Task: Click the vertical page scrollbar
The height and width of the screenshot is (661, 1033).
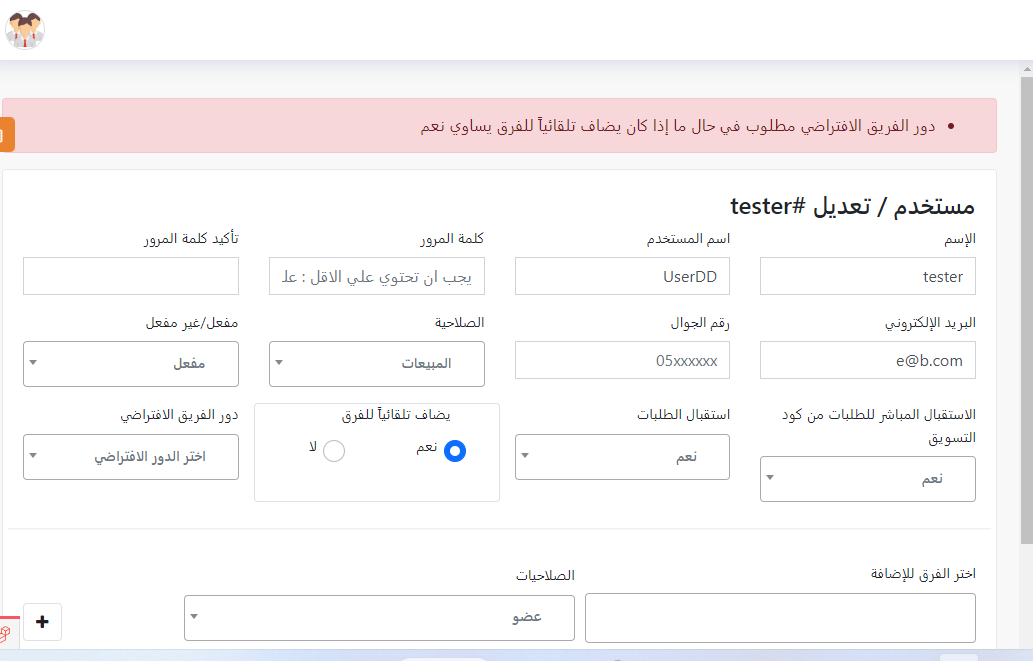Action: click(1026, 300)
